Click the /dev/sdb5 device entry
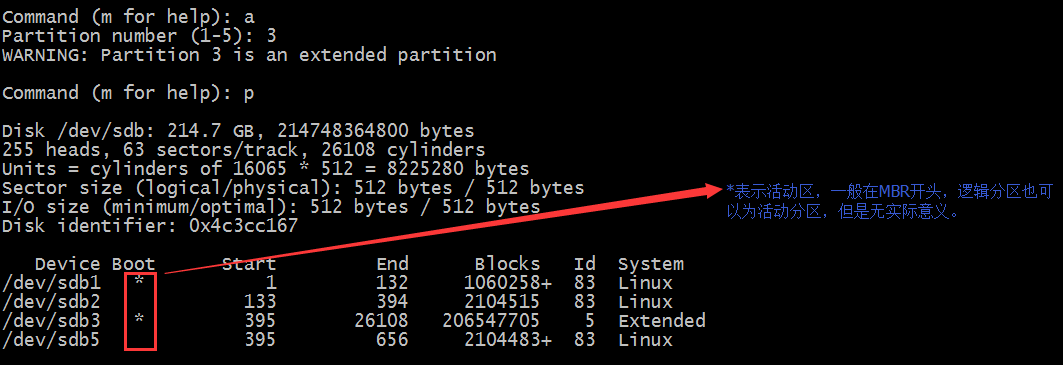 point(52,340)
